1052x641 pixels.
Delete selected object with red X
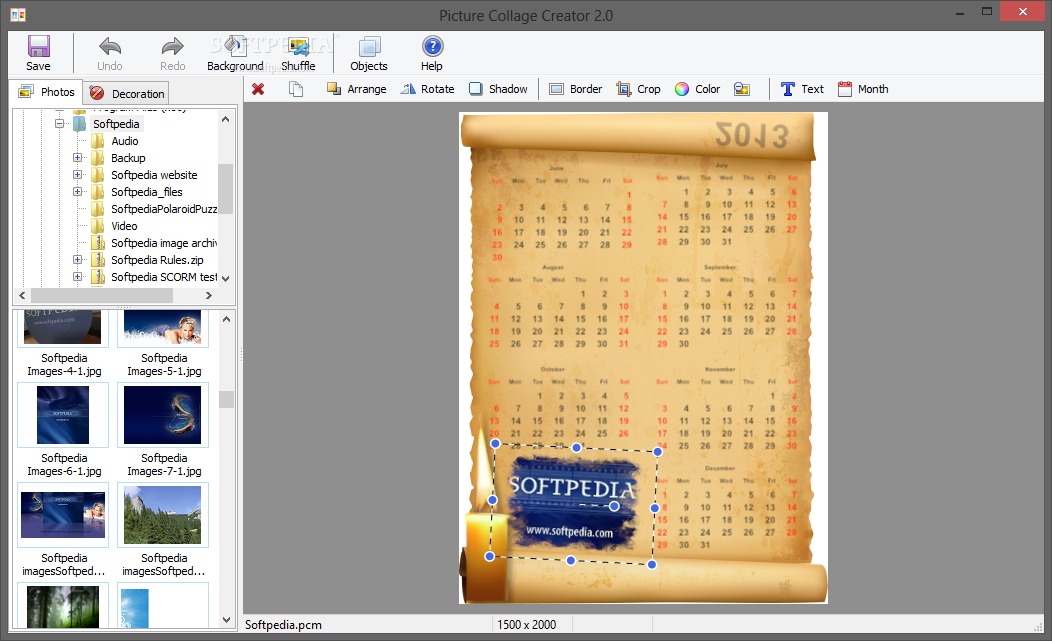pos(258,89)
